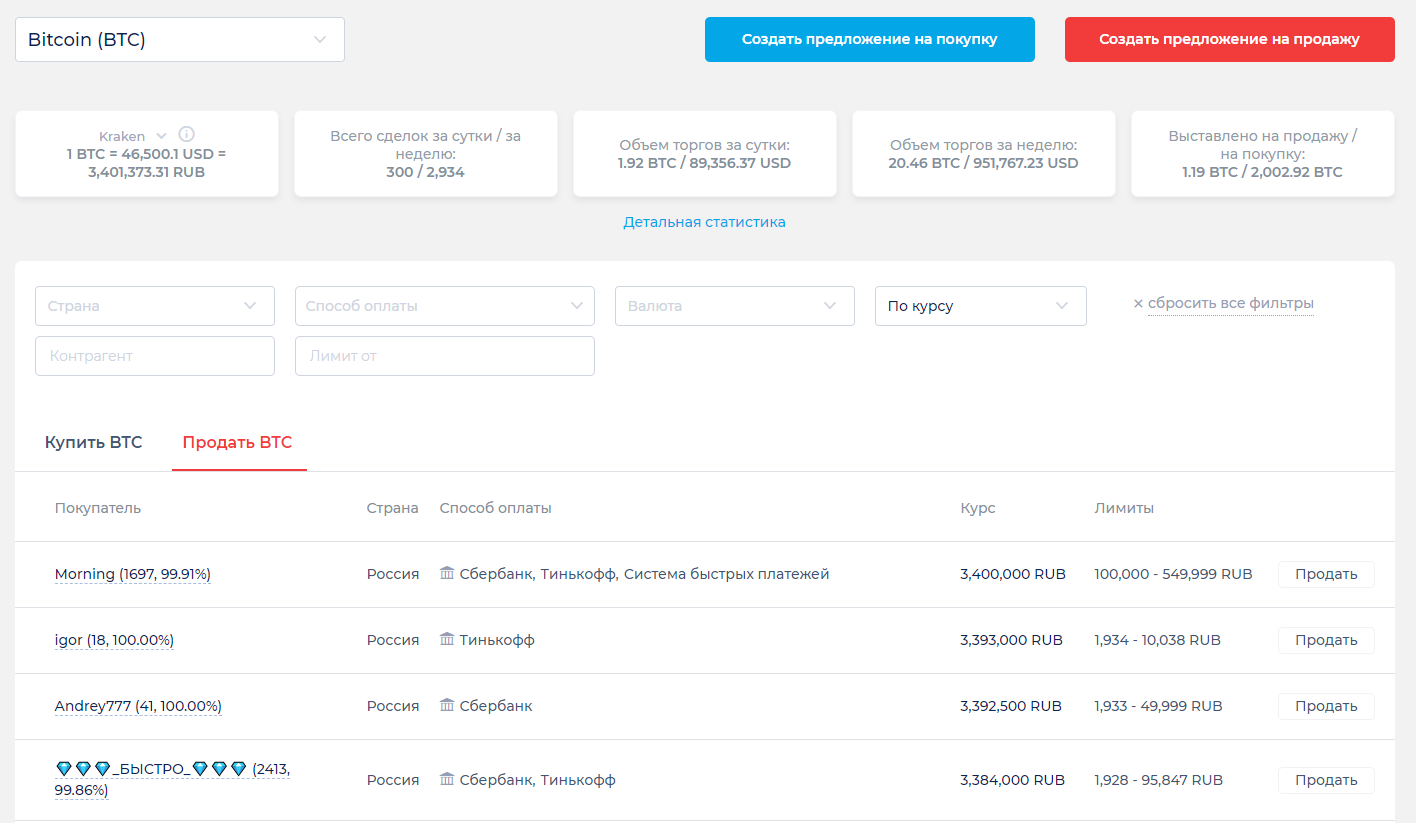This screenshot has width=1416, height=823.
Task: Click the 3,392,500 RUB rate value
Action: [x=1011, y=706]
